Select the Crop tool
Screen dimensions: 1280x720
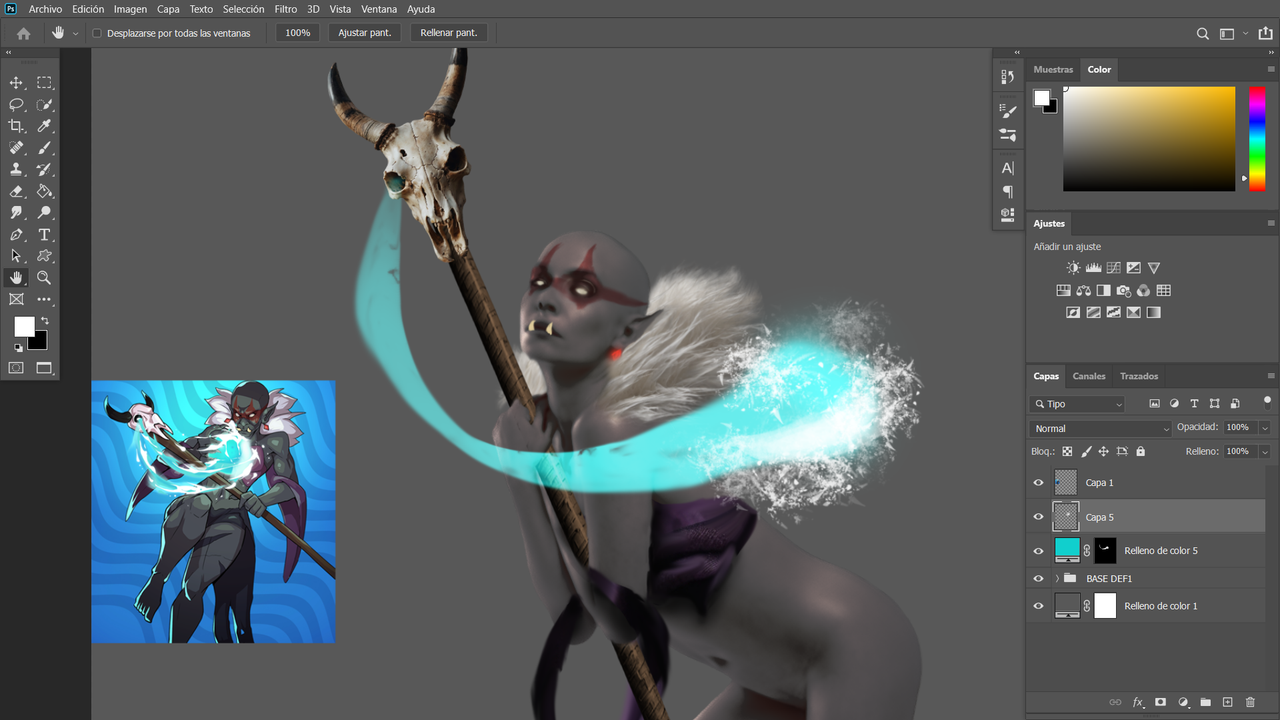16,126
